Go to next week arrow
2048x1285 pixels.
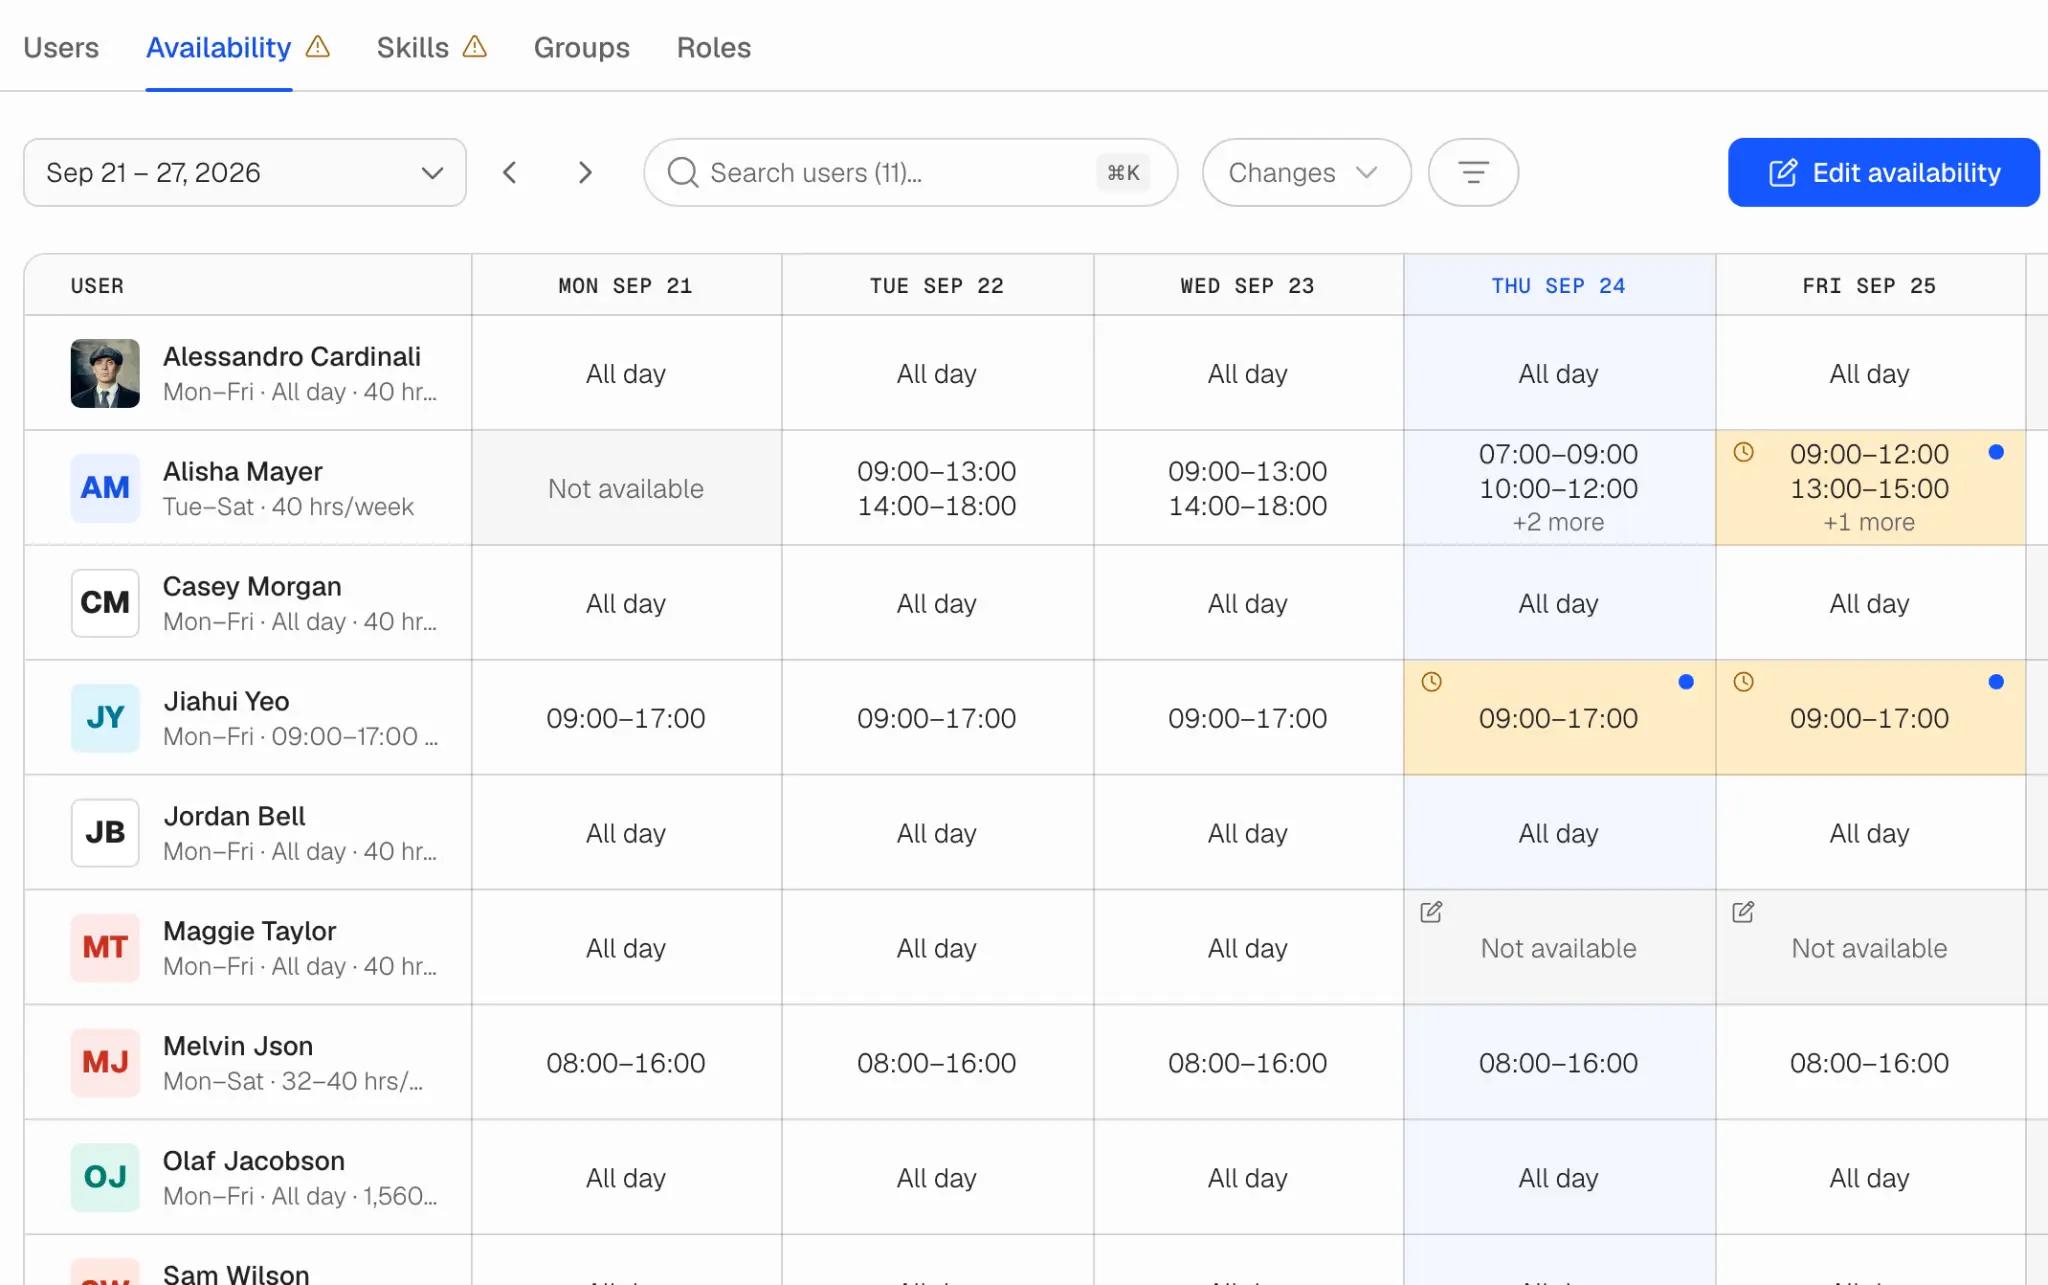[585, 173]
